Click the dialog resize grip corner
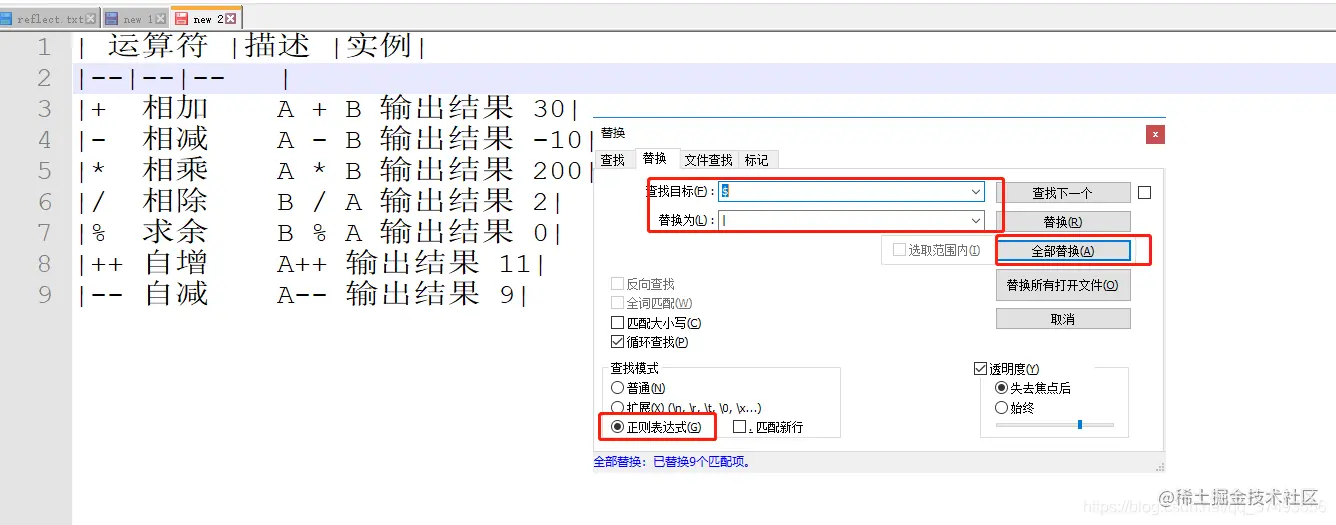Viewport: 1336px width, 525px height. [x=1159, y=465]
